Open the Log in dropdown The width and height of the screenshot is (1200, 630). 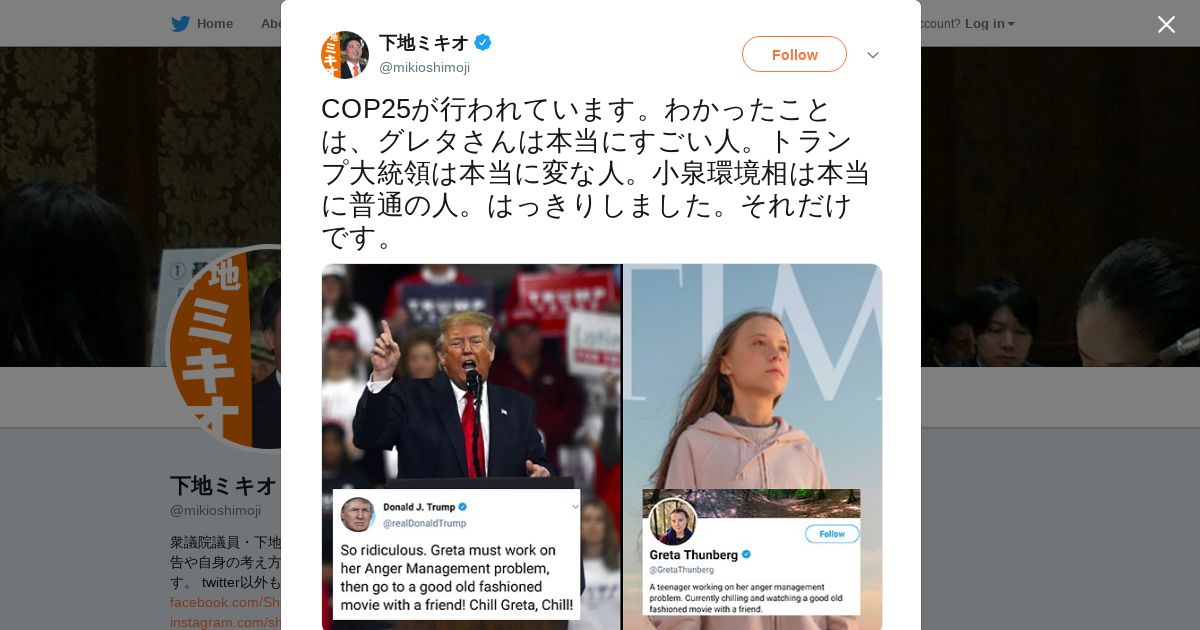pos(990,23)
